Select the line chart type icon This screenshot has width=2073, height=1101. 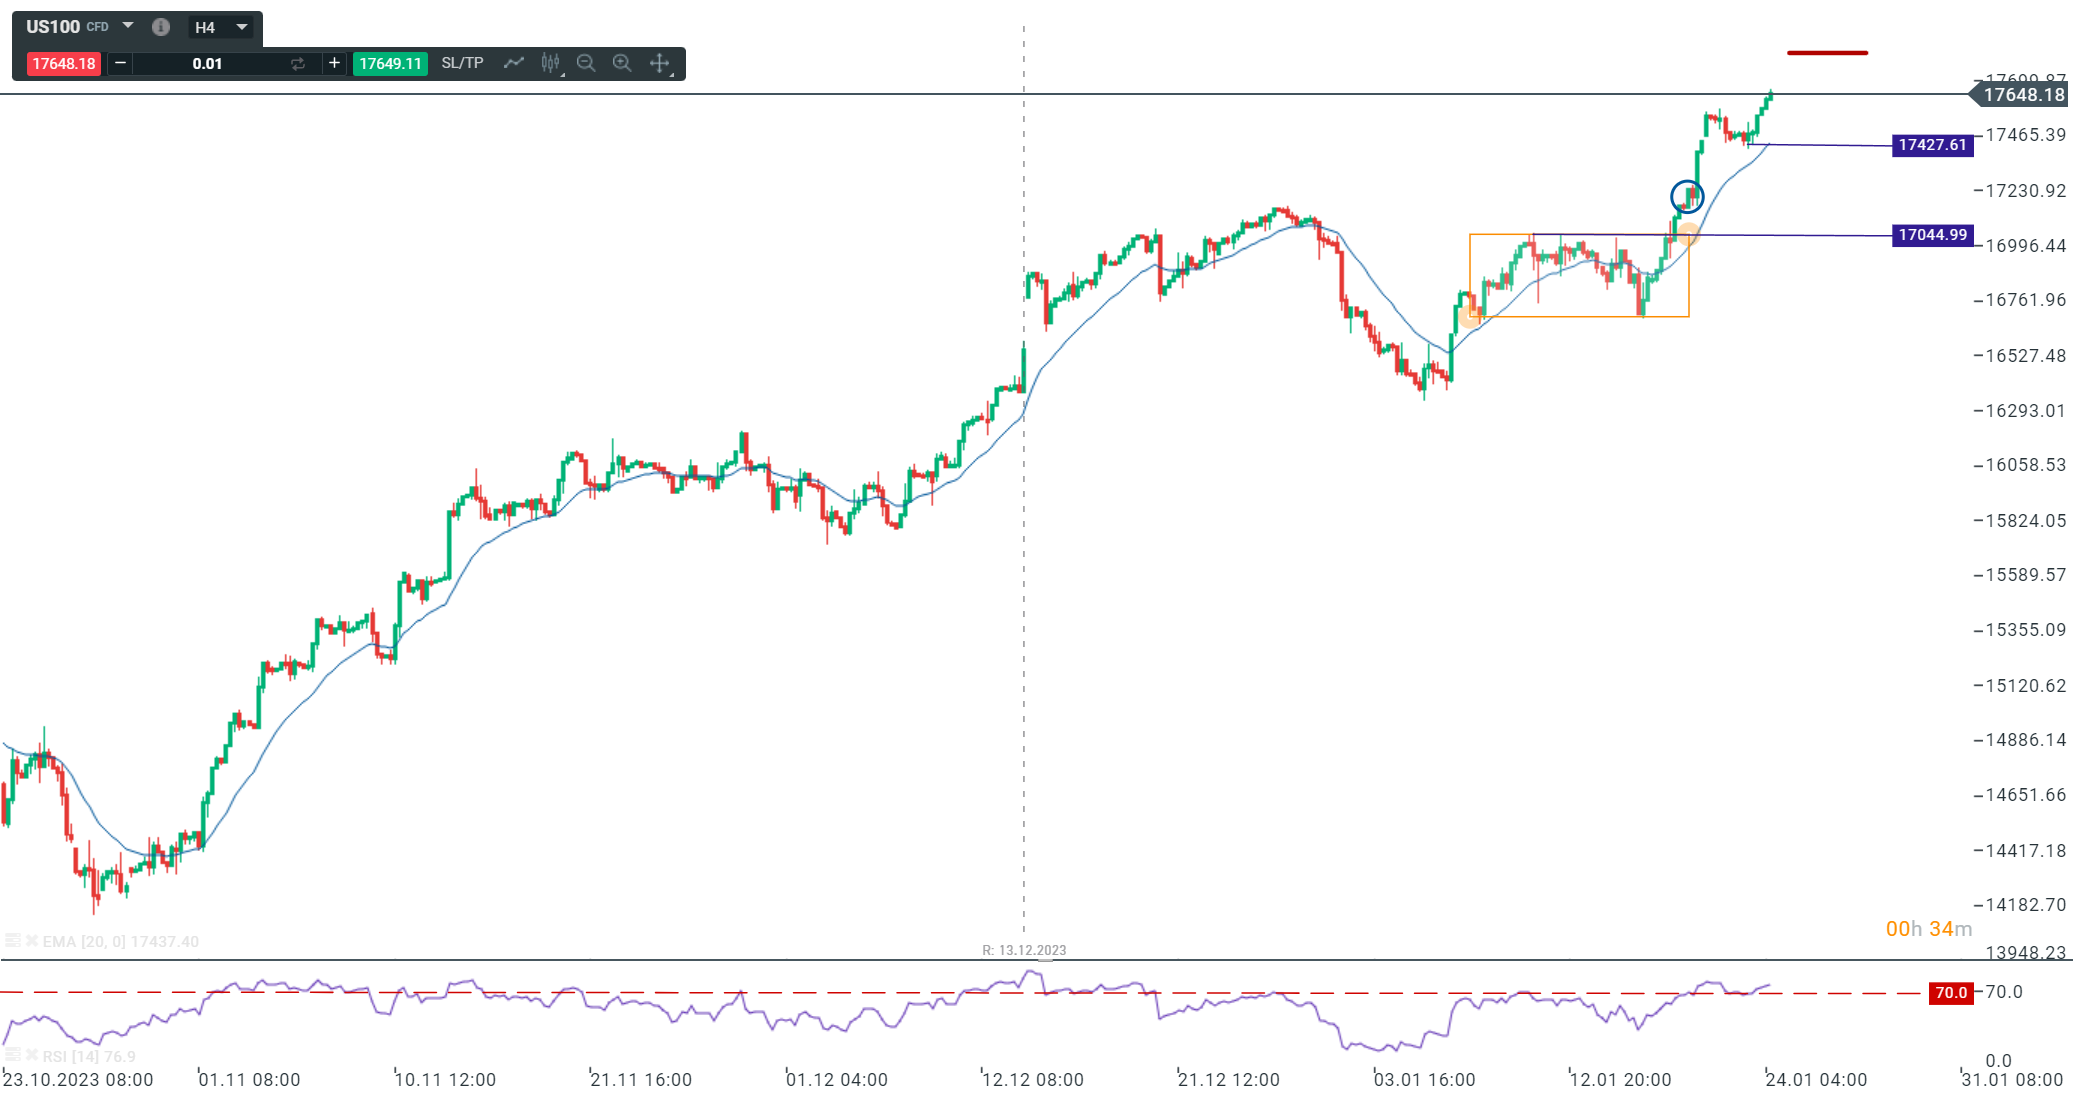[x=513, y=62]
